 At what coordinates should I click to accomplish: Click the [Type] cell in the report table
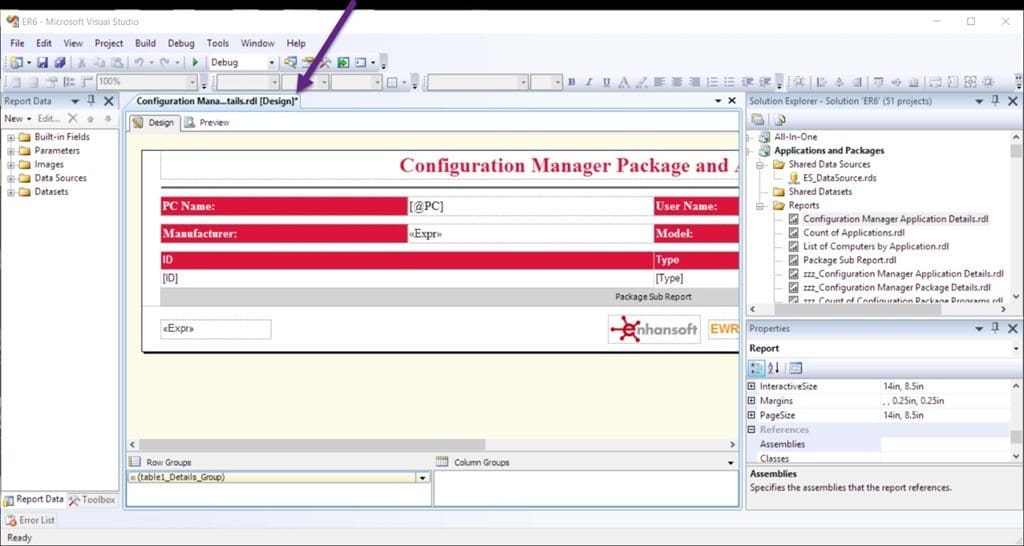(696, 278)
